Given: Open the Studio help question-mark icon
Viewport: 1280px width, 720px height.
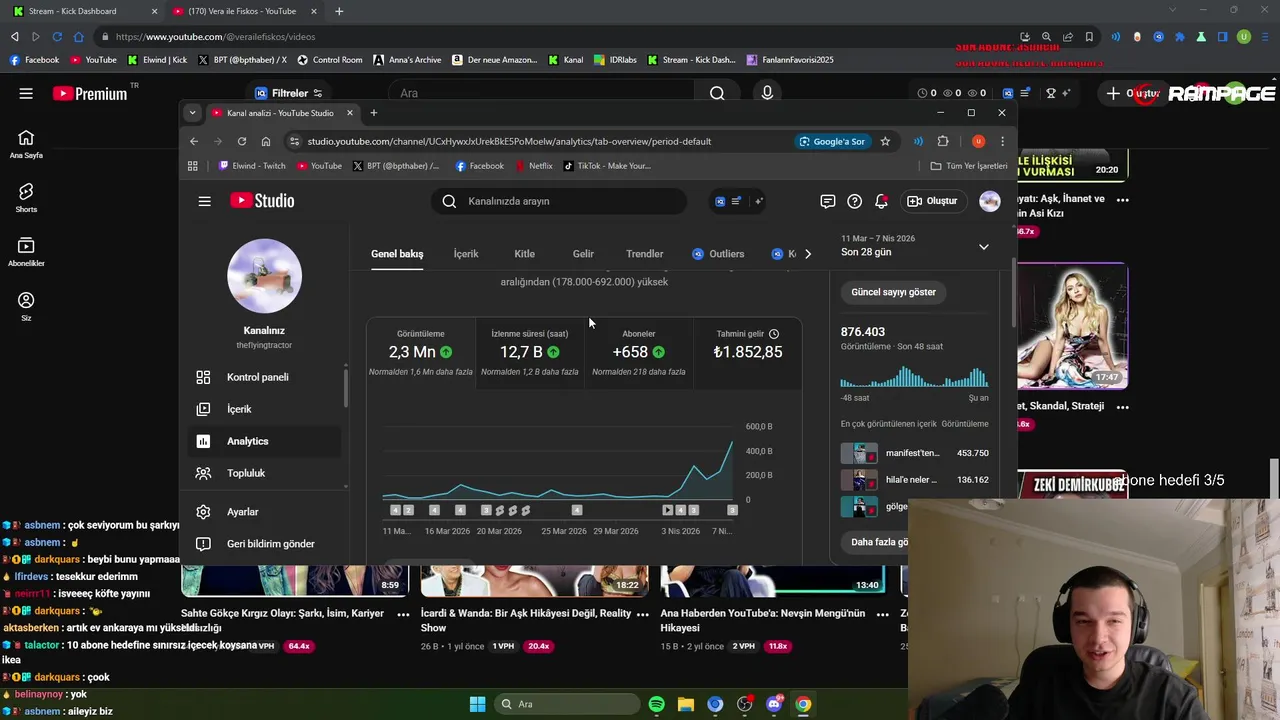Looking at the screenshot, I should (854, 201).
